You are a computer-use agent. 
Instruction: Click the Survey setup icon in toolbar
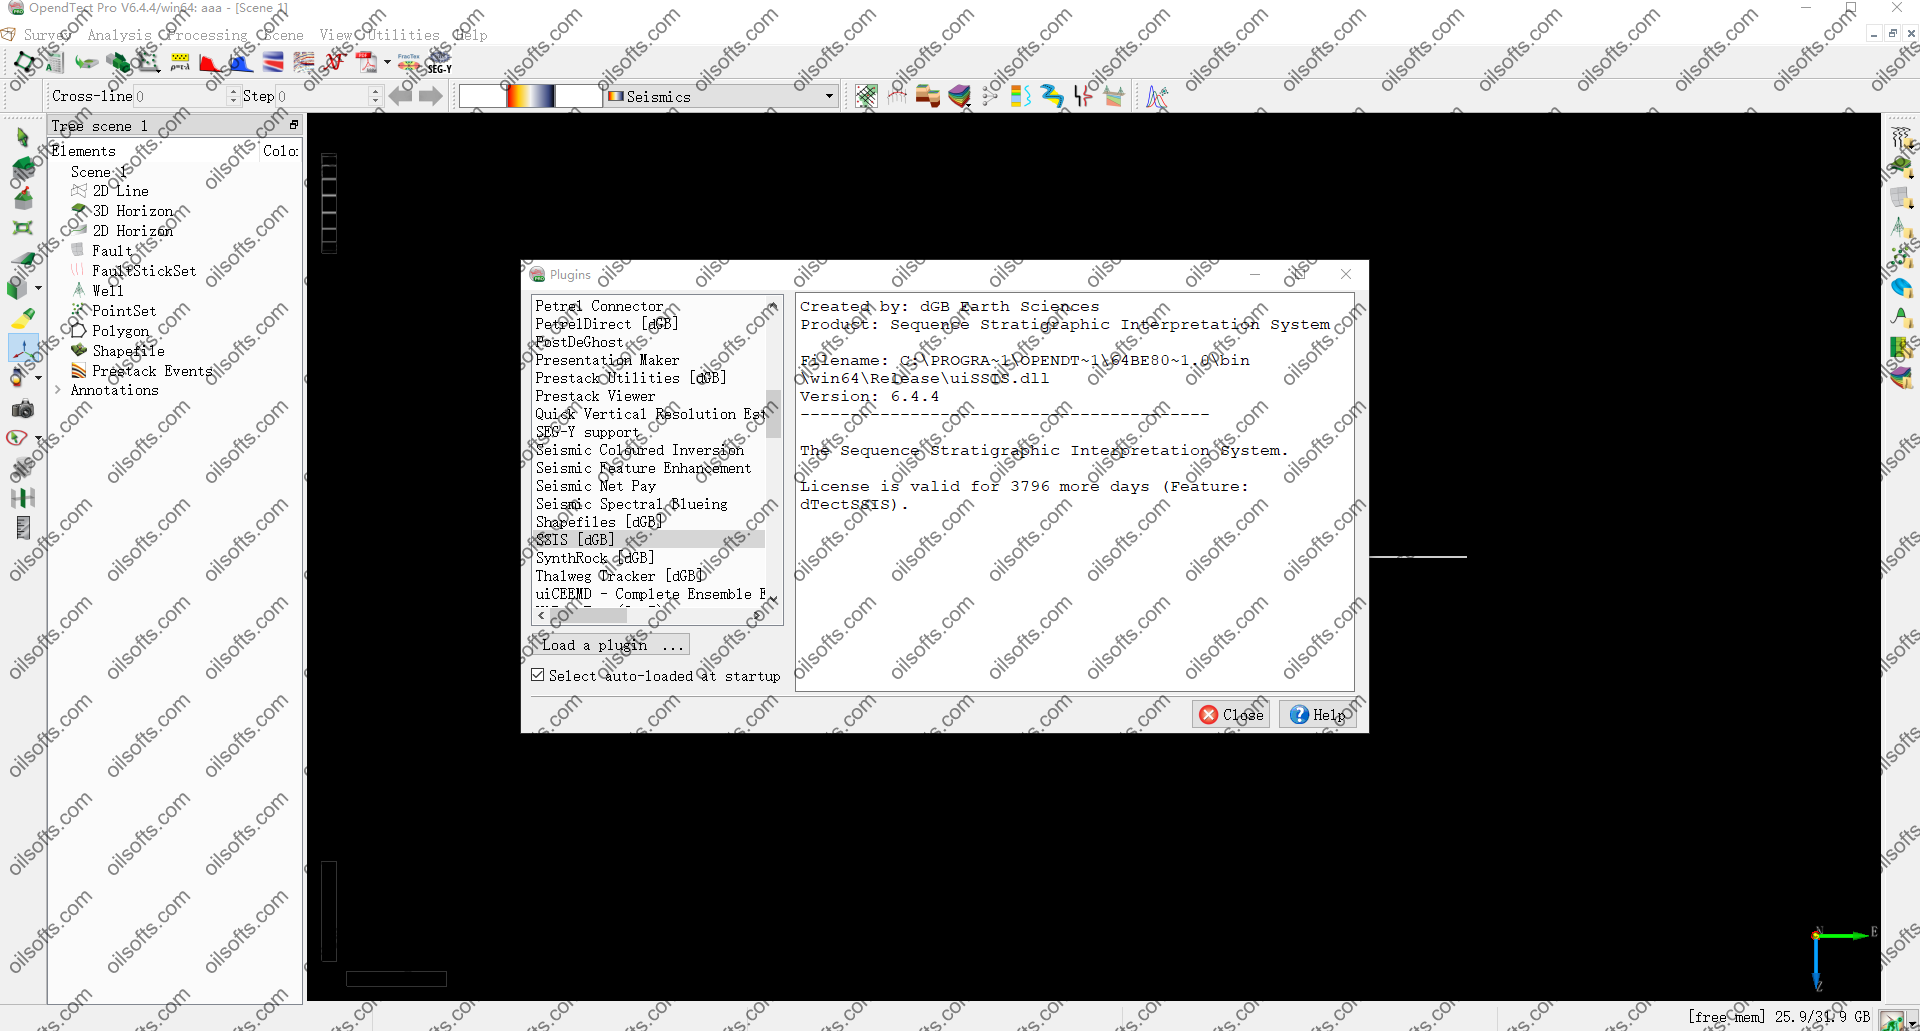pyautogui.click(x=24, y=62)
